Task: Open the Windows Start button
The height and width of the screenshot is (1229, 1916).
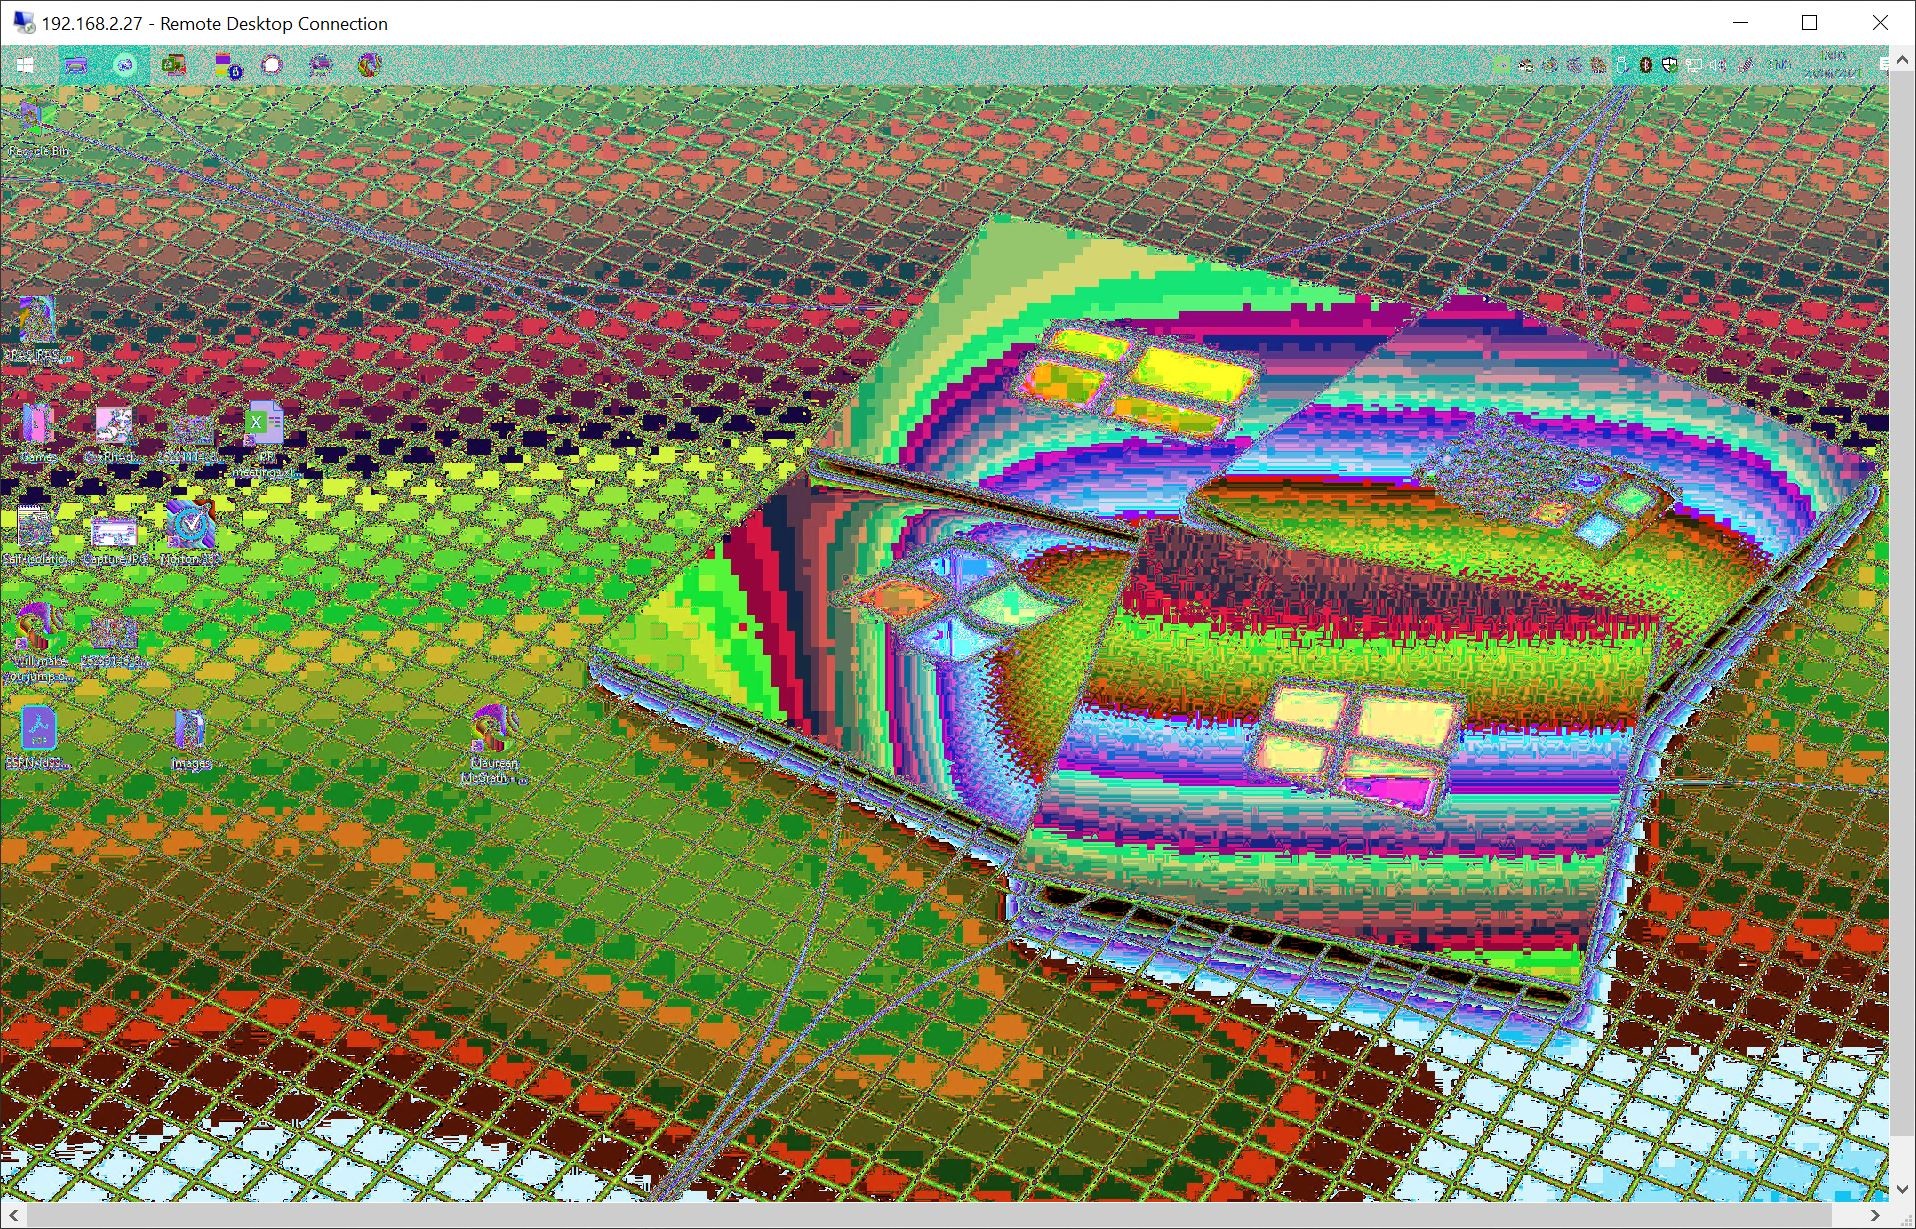Action: (25, 65)
